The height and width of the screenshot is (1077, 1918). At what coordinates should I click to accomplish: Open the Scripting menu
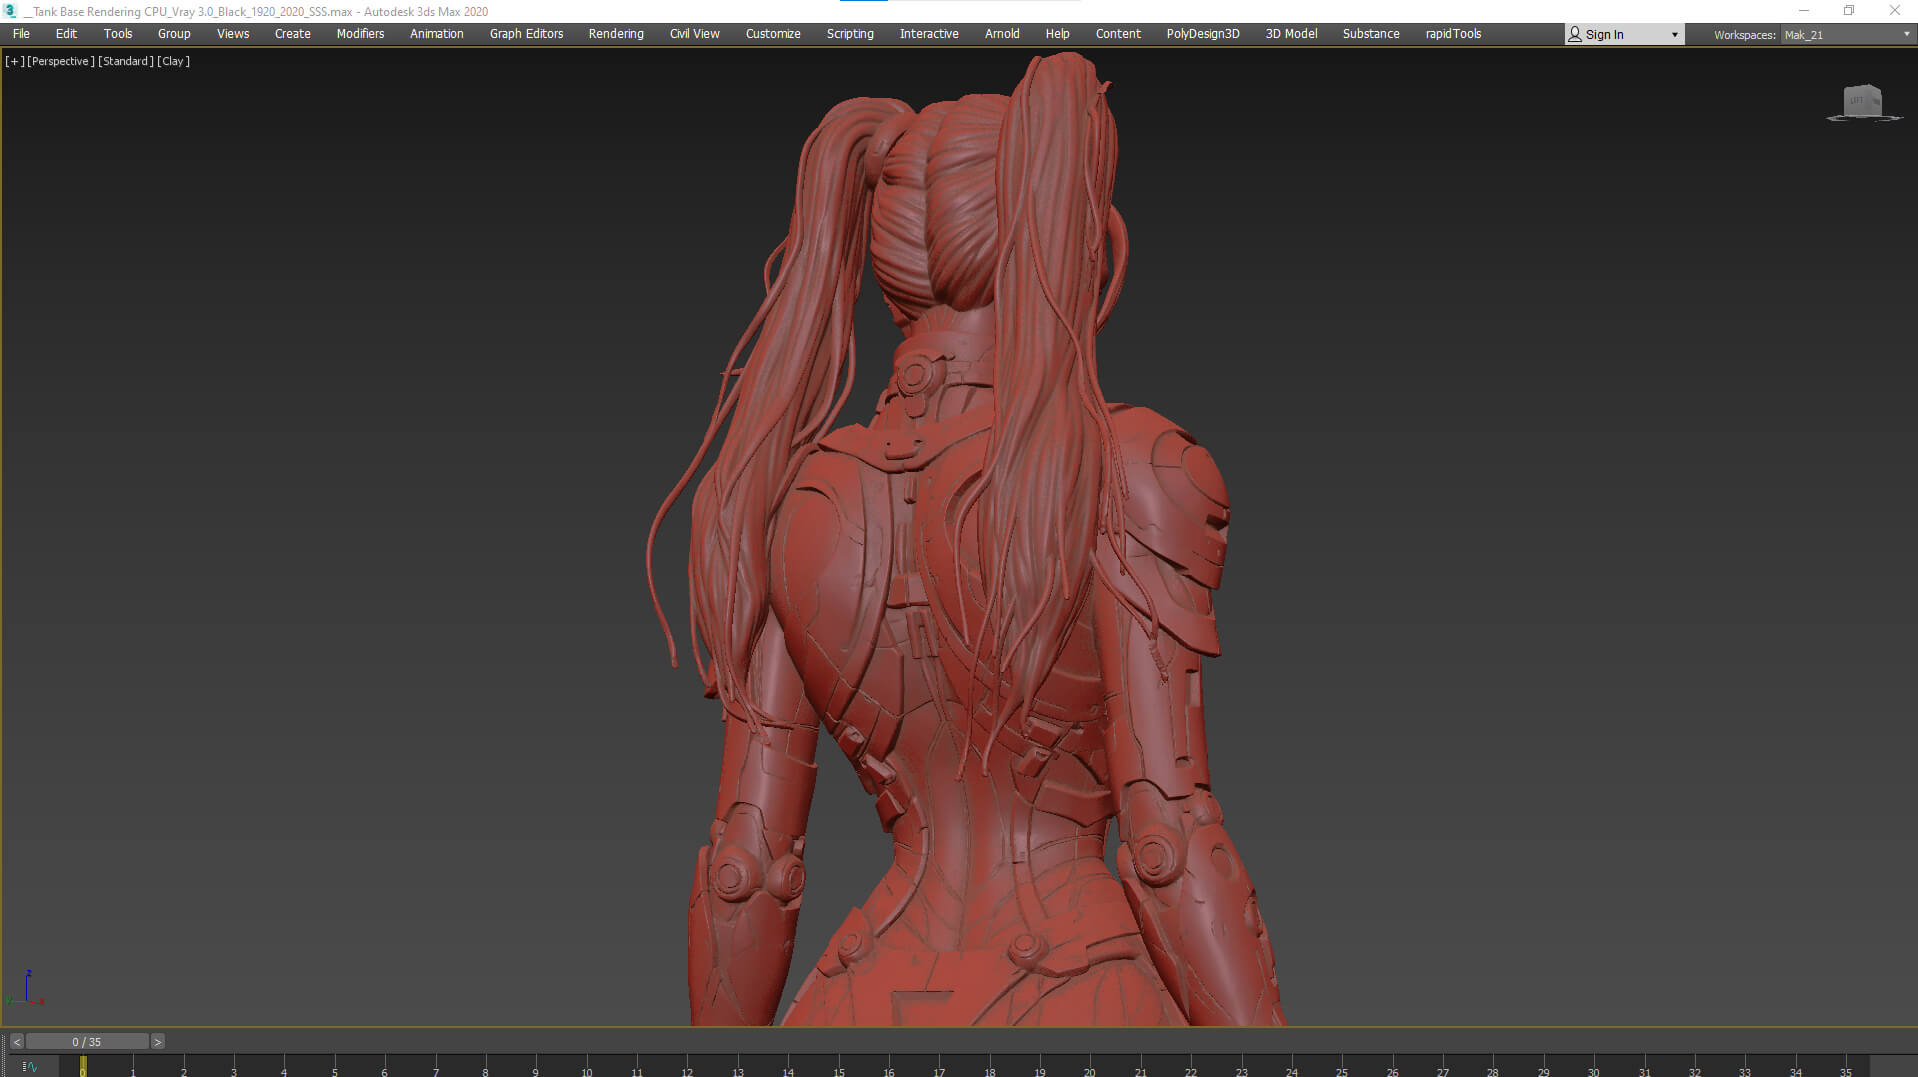click(850, 34)
